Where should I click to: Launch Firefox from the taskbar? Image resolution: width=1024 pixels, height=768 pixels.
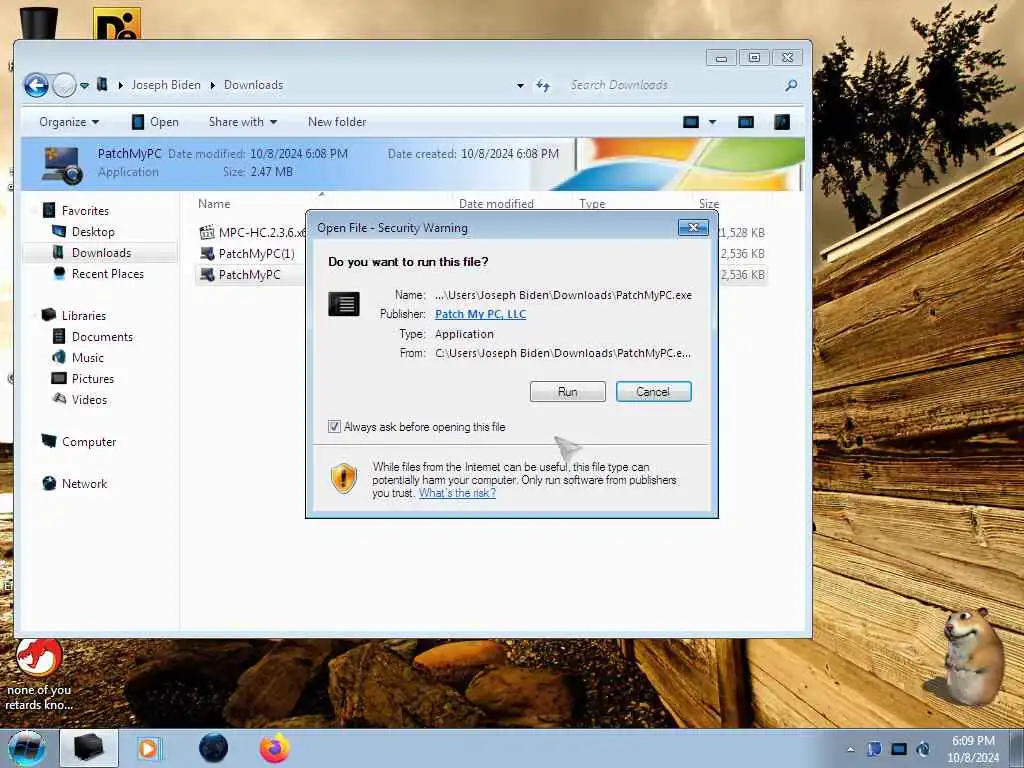pos(275,748)
